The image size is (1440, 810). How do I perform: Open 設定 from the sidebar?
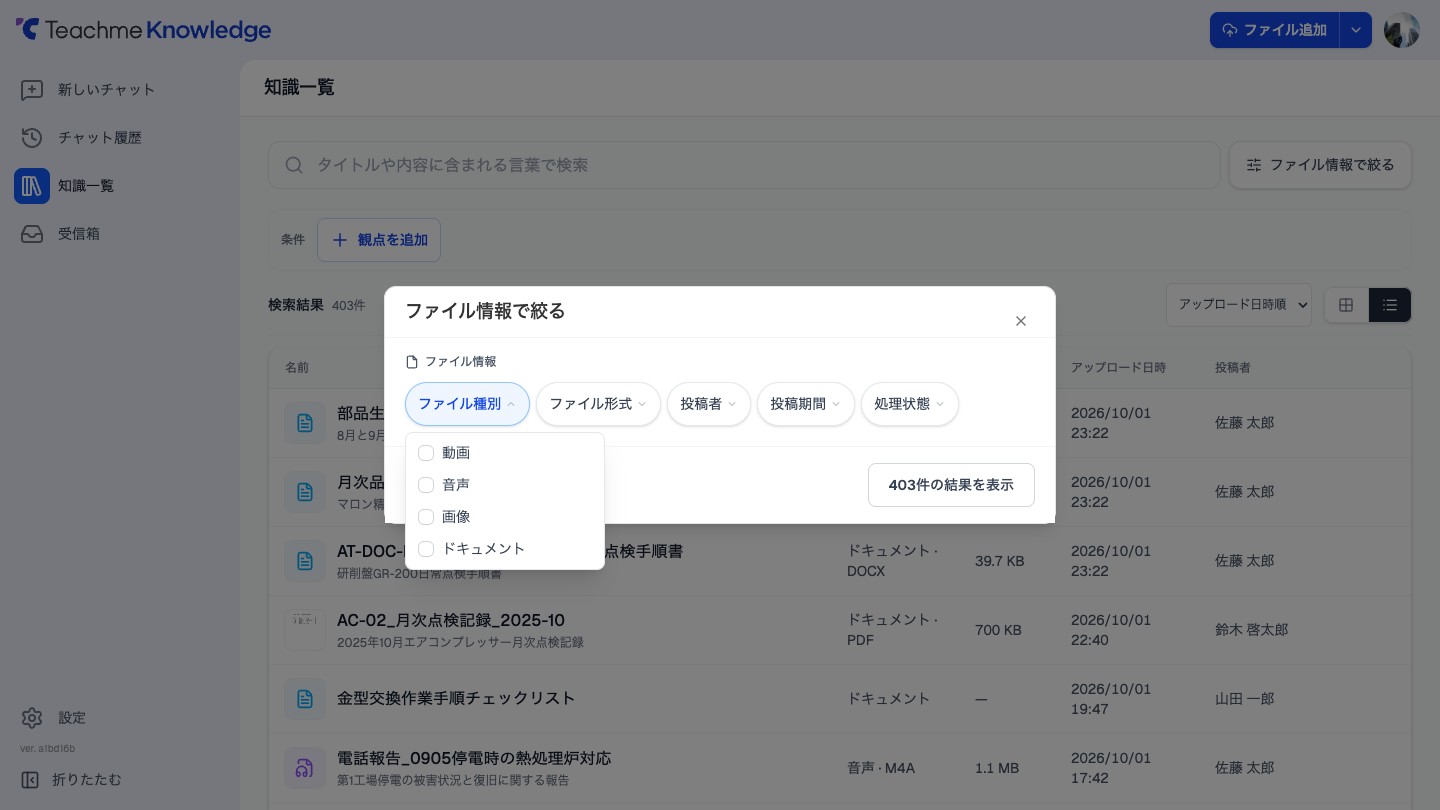click(x=72, y=718)
